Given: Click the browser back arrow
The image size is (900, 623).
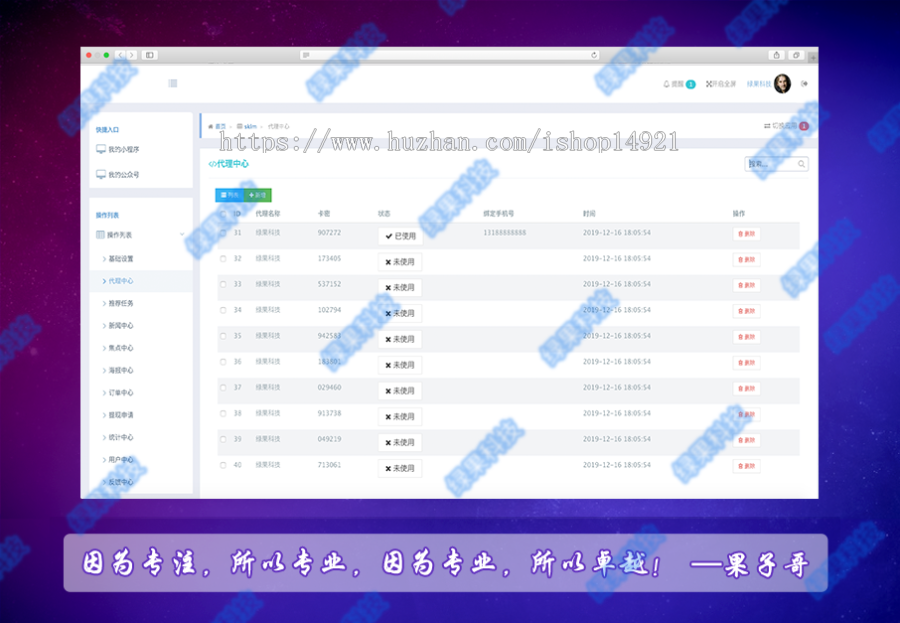Looking at the screenshot, I should 121,55.
